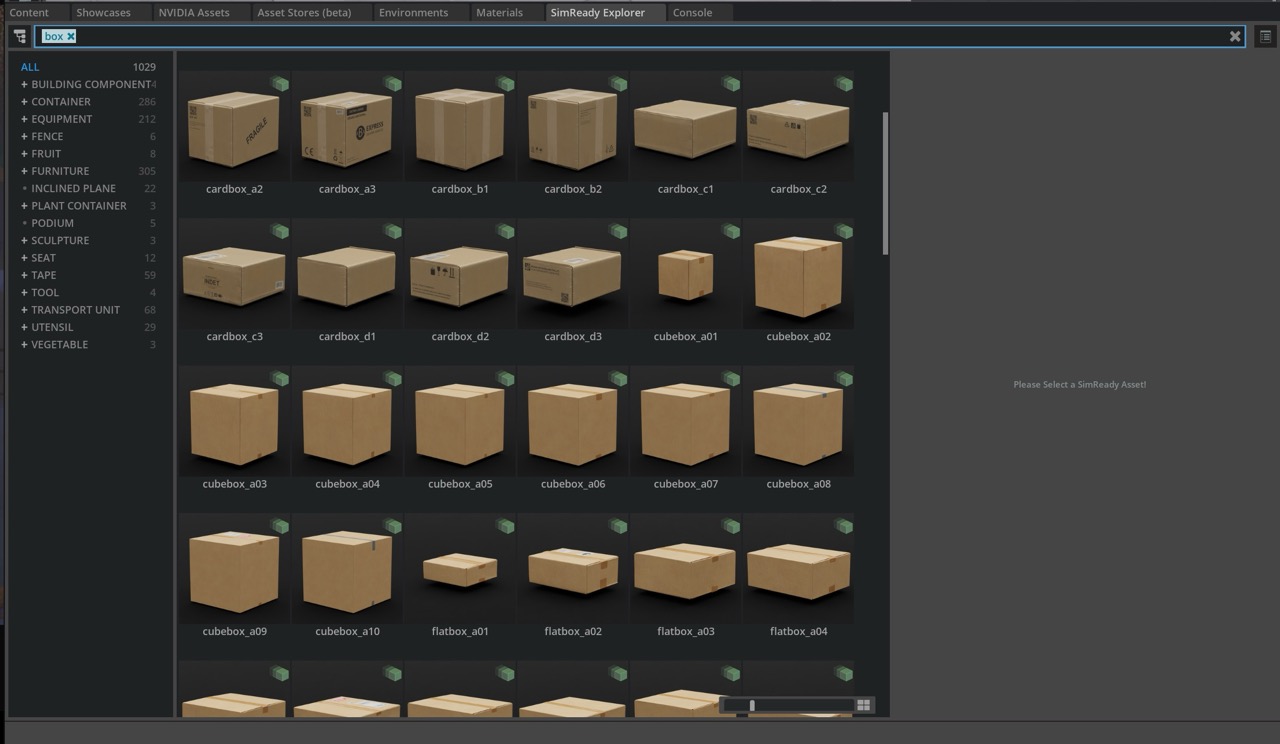Viewport: 1280px width, 744px height.
Task: Click green SimReady badge on cardbox_c2
Action: click(x=844, y=84)
